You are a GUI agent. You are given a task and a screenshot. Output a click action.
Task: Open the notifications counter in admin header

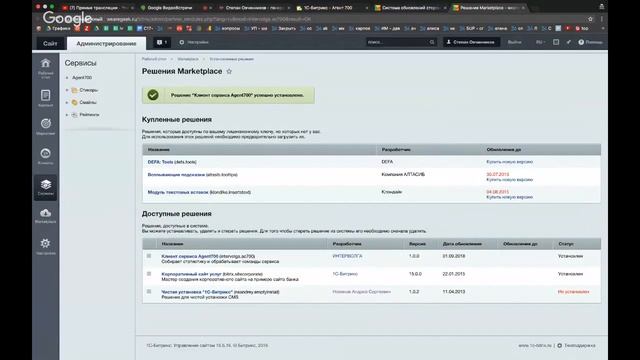tap(162, 42)
